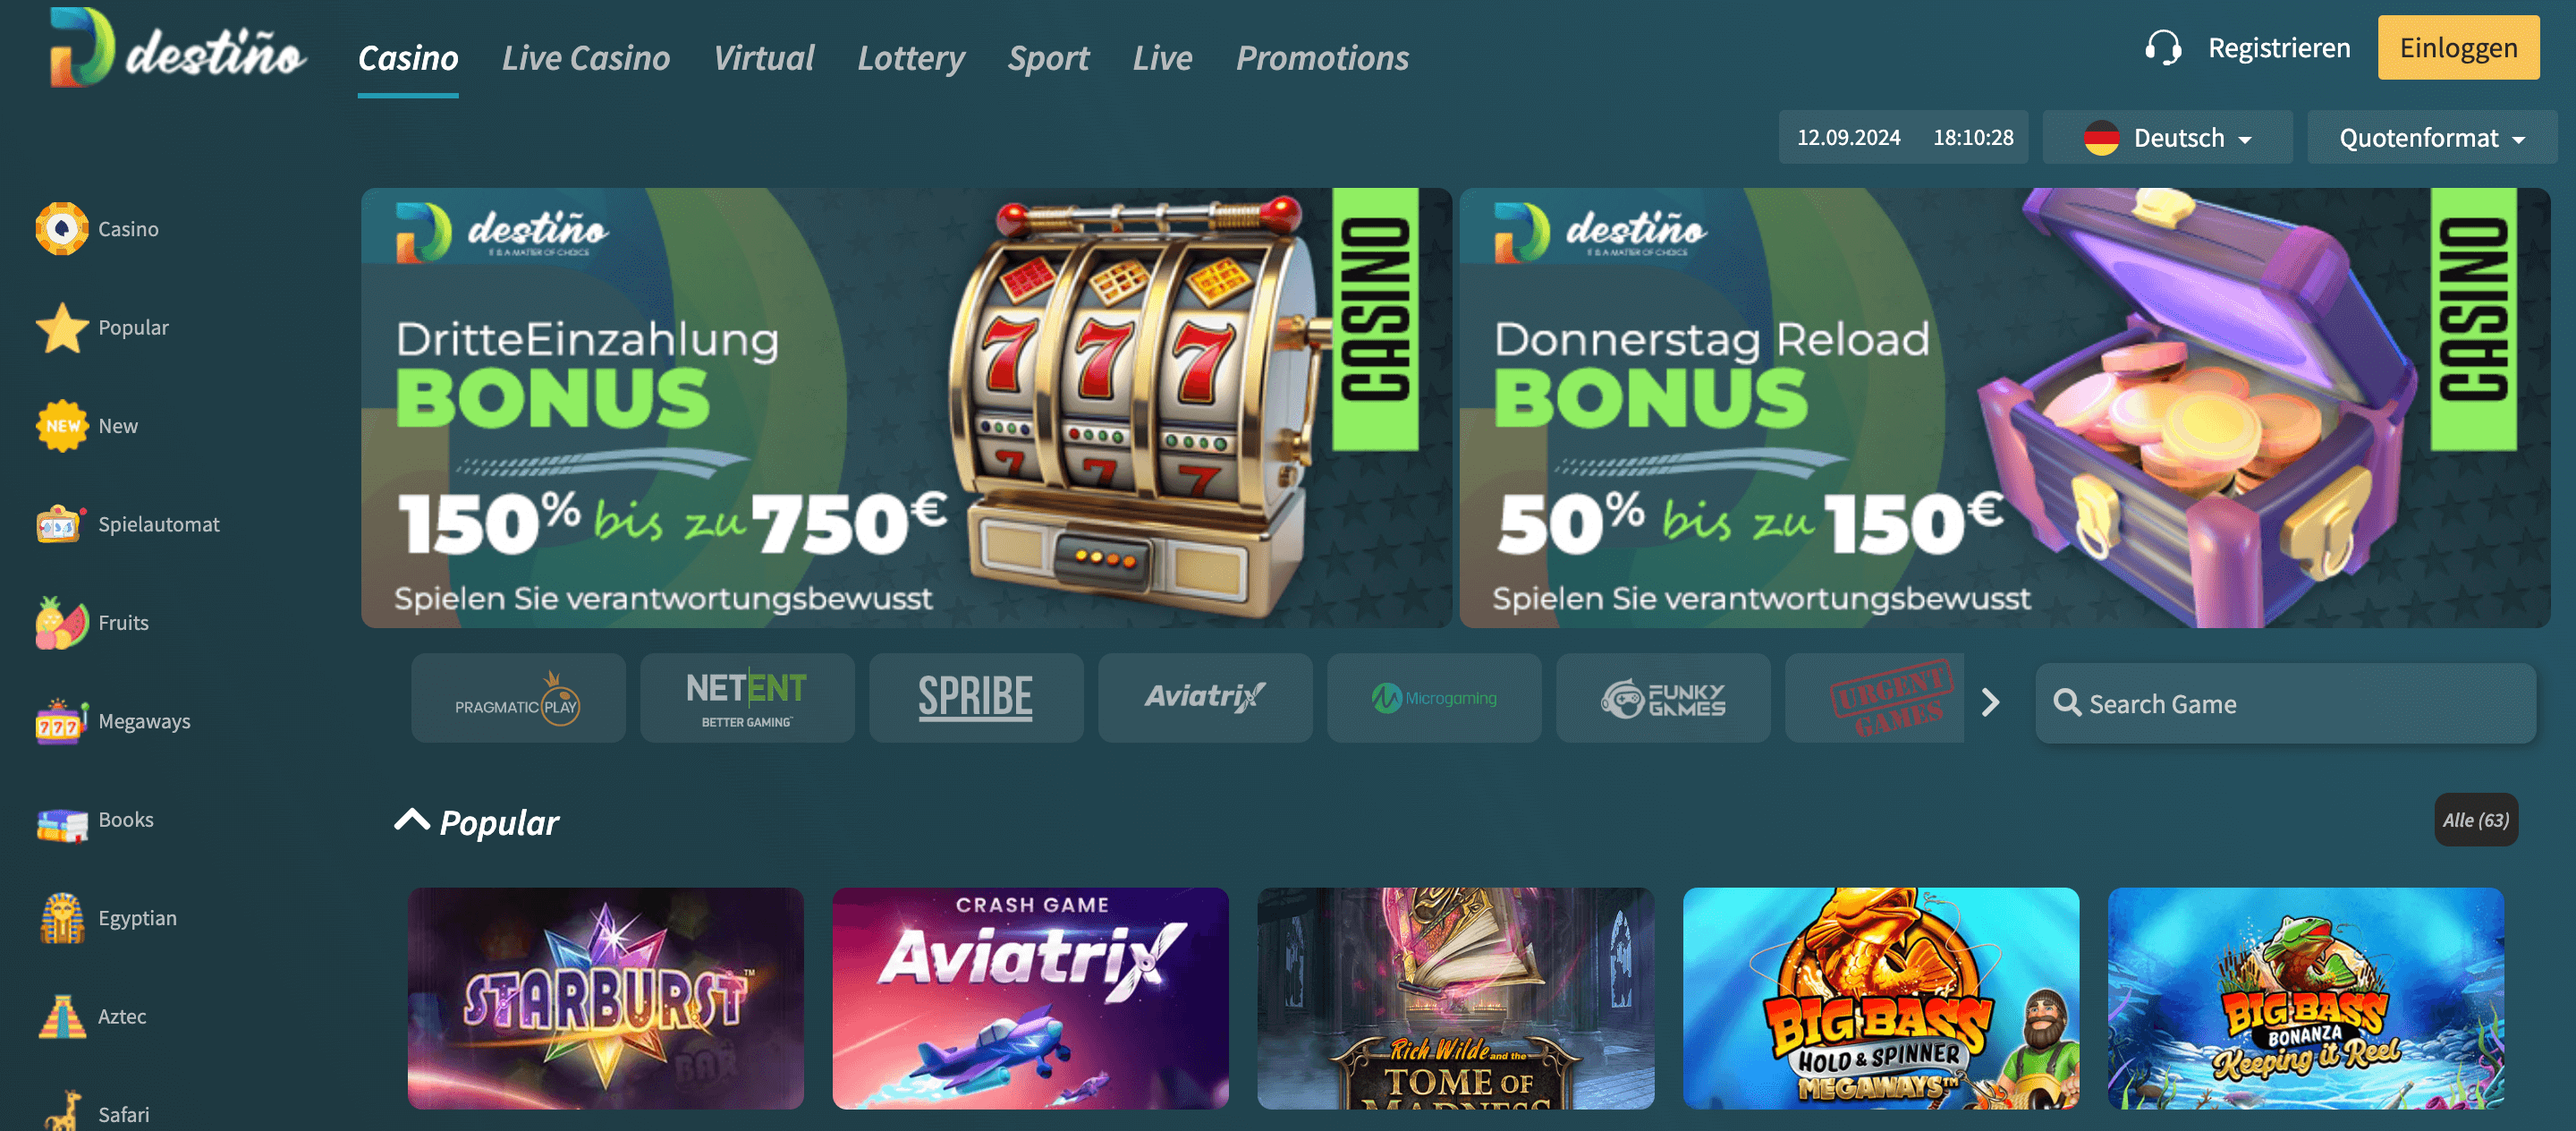This screenshot has width=2576, height=1131.
Task: Click the destiño logo in header
Action: pyautogui.click(x=177, y=48)
